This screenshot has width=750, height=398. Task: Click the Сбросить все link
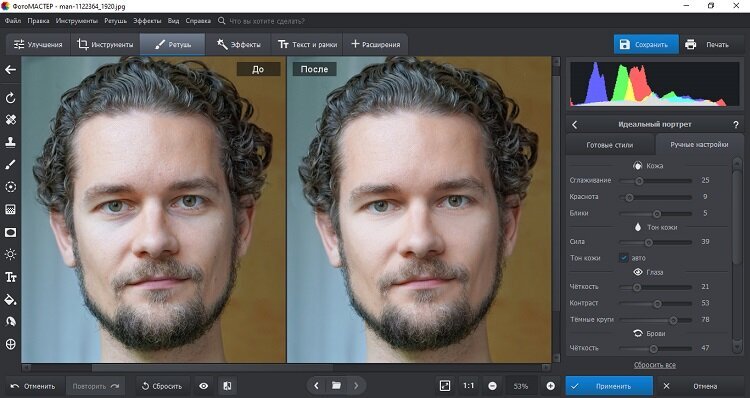pos(655,365)
